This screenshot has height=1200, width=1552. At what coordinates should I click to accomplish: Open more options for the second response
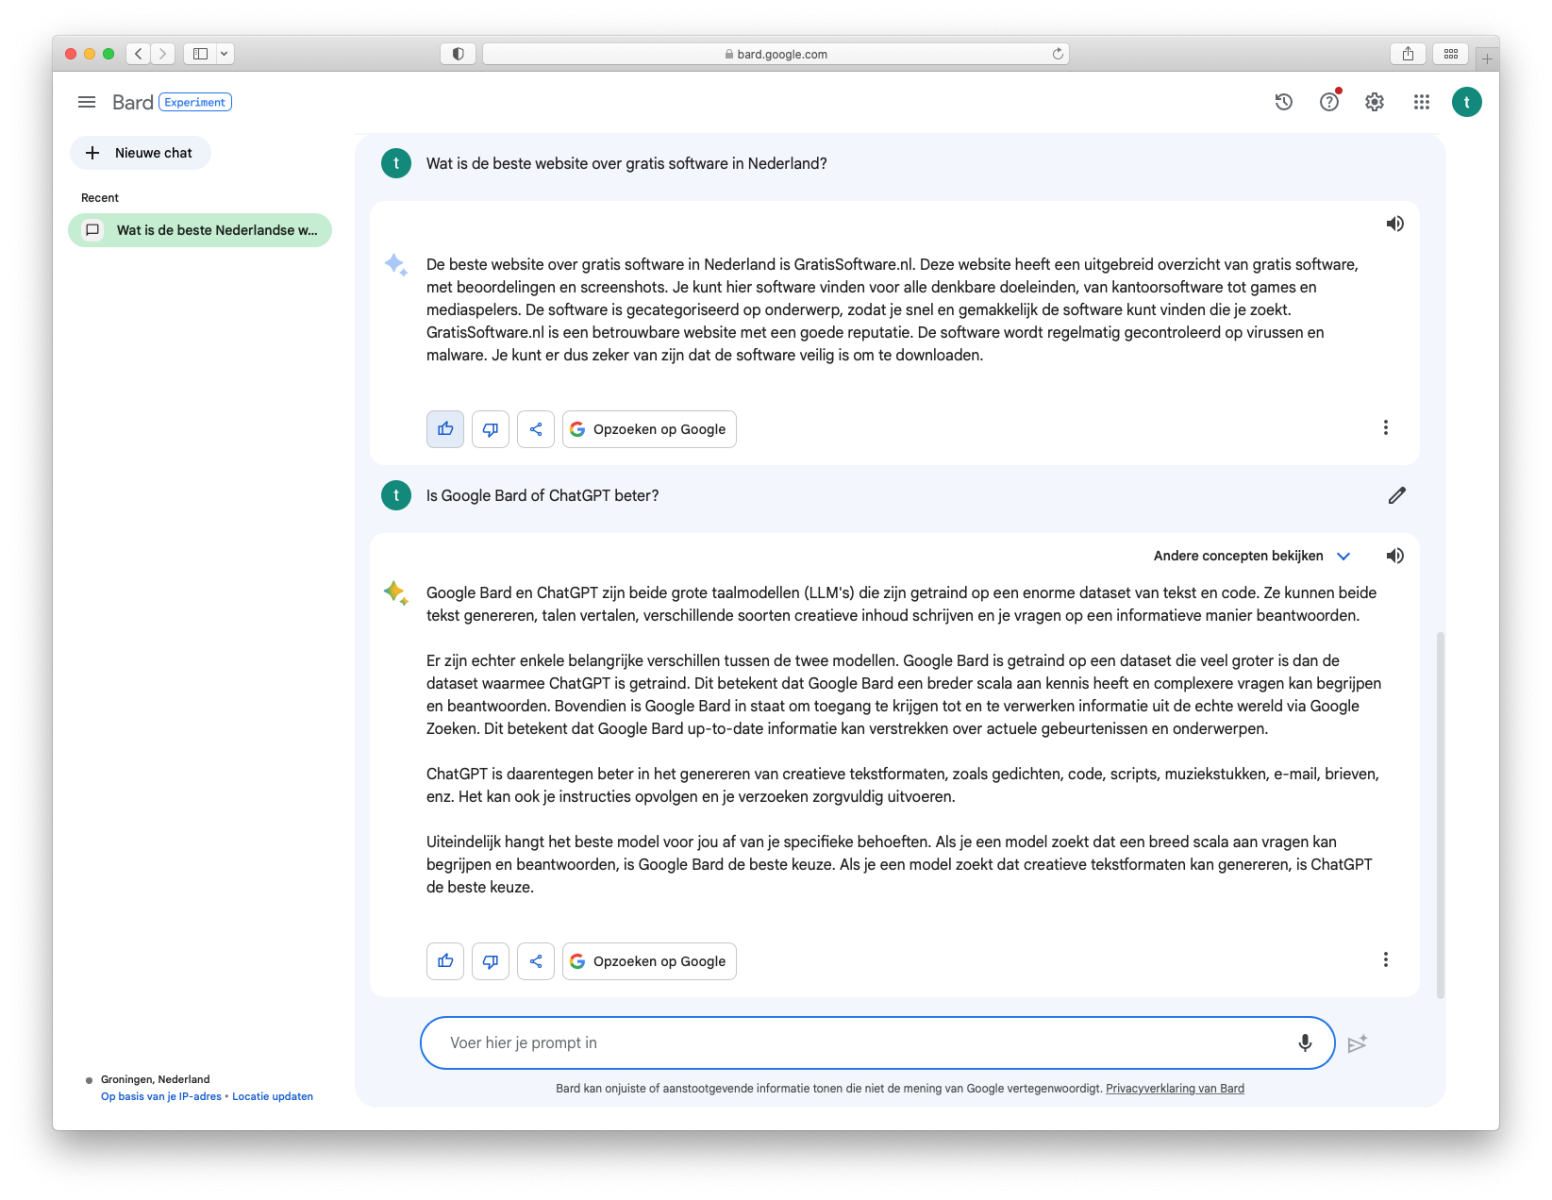point(1385,960)
